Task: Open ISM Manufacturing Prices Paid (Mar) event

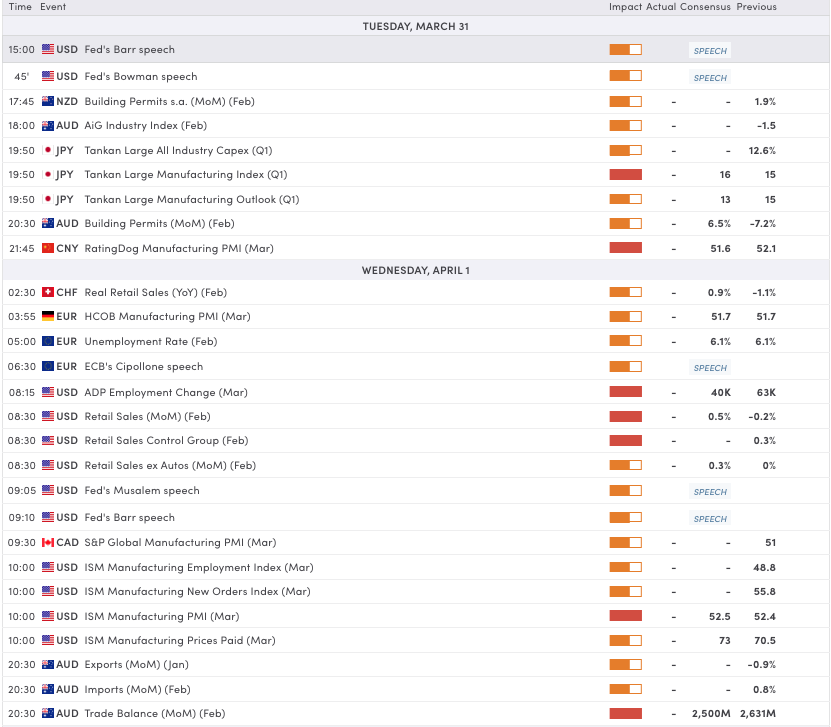Action: coord(180,640)
